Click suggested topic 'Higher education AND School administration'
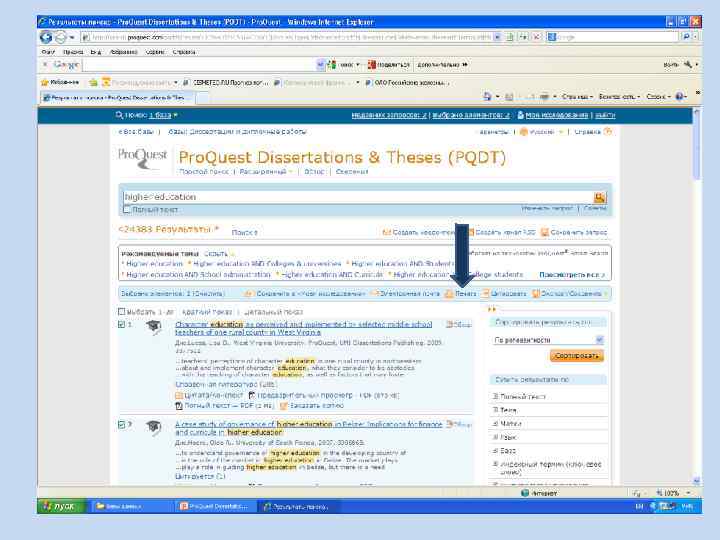 point(198,275)
